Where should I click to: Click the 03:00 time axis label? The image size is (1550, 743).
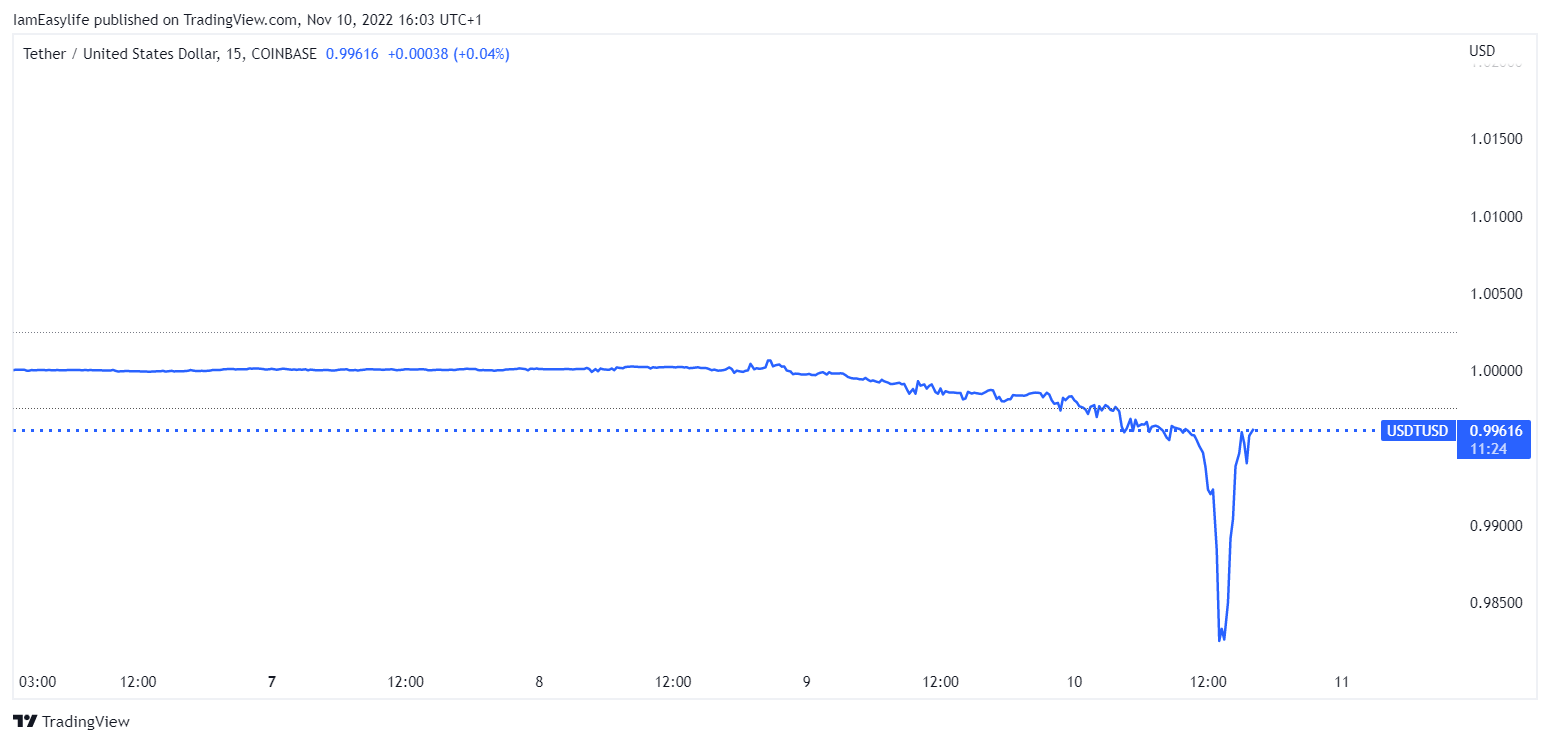[38, 682]
